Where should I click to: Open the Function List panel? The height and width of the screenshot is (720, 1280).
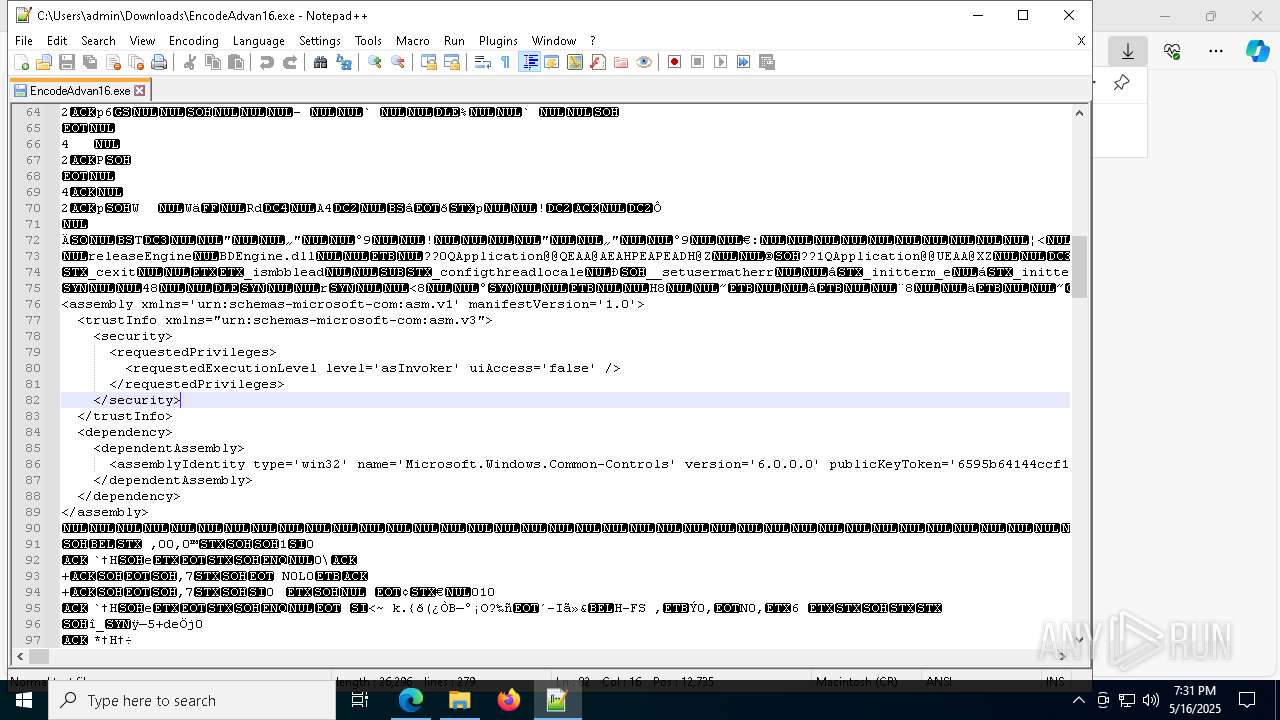(598, 62)
